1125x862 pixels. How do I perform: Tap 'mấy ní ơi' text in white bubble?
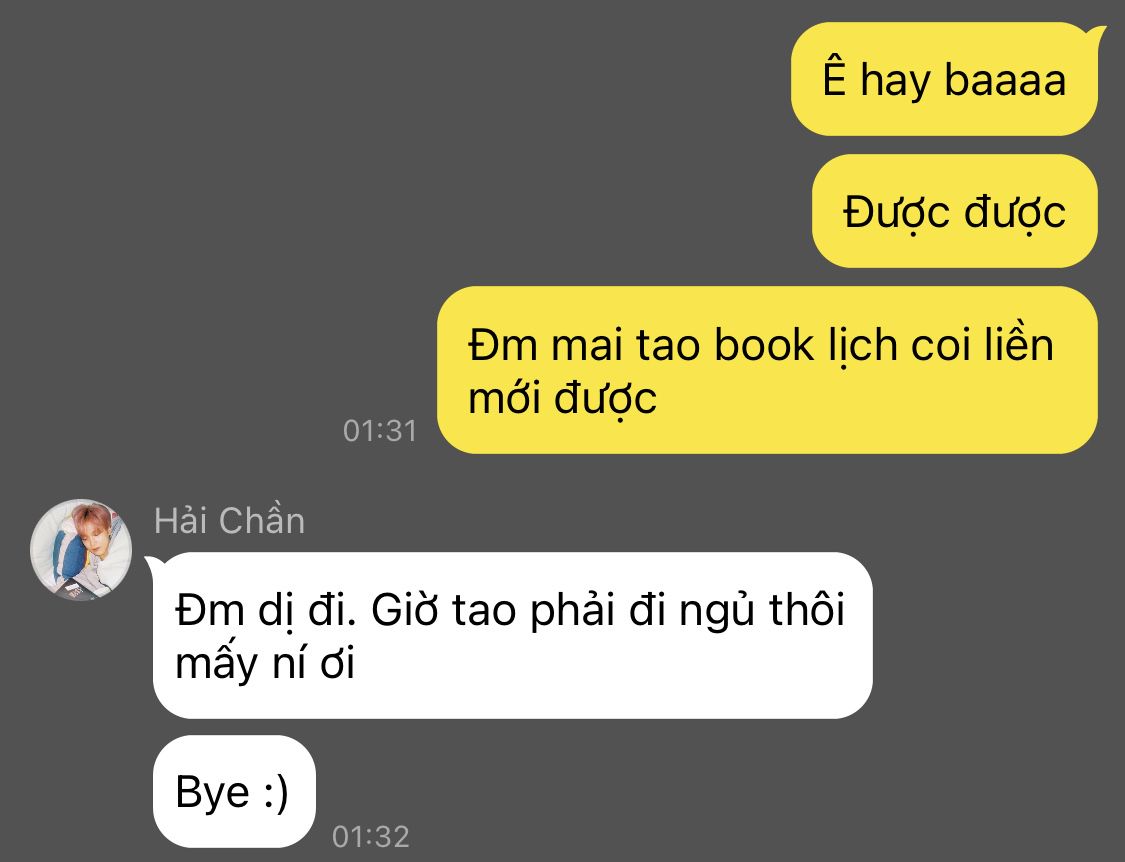click(265, 662)
